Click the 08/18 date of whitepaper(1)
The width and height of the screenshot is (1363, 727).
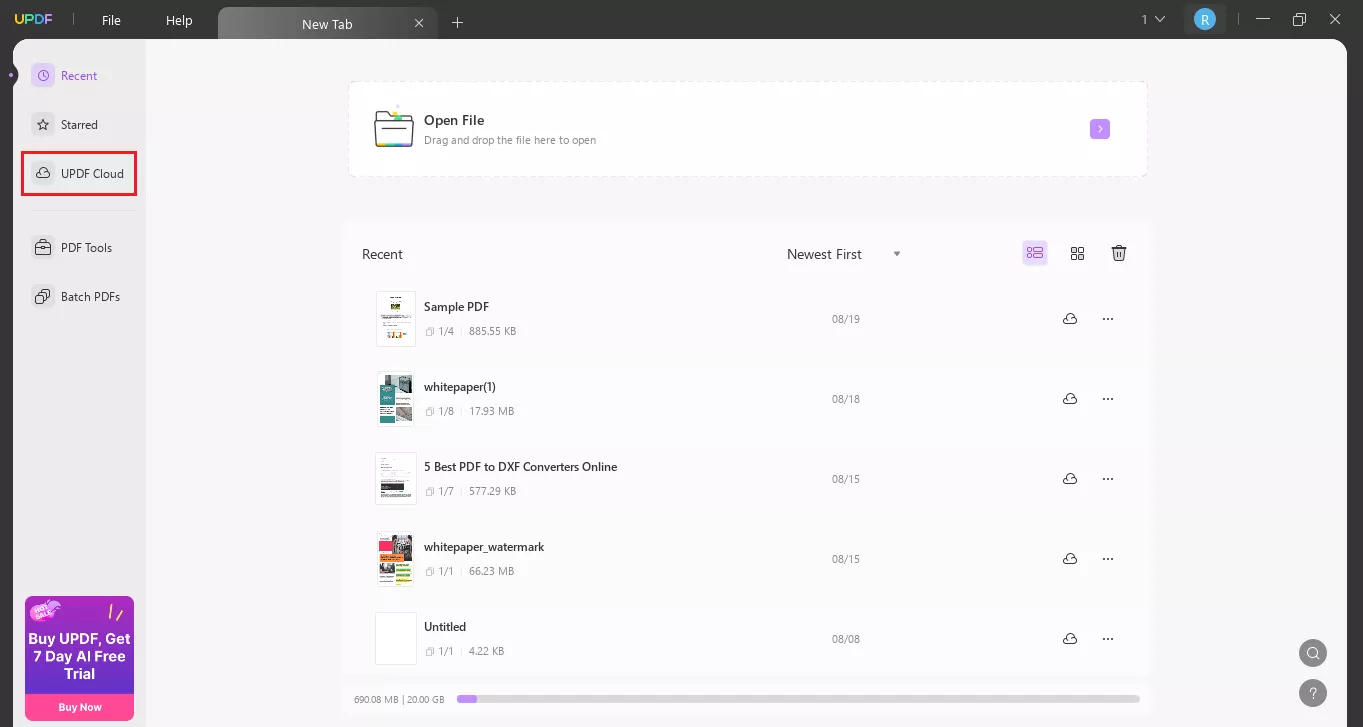(x=846, y=399)
